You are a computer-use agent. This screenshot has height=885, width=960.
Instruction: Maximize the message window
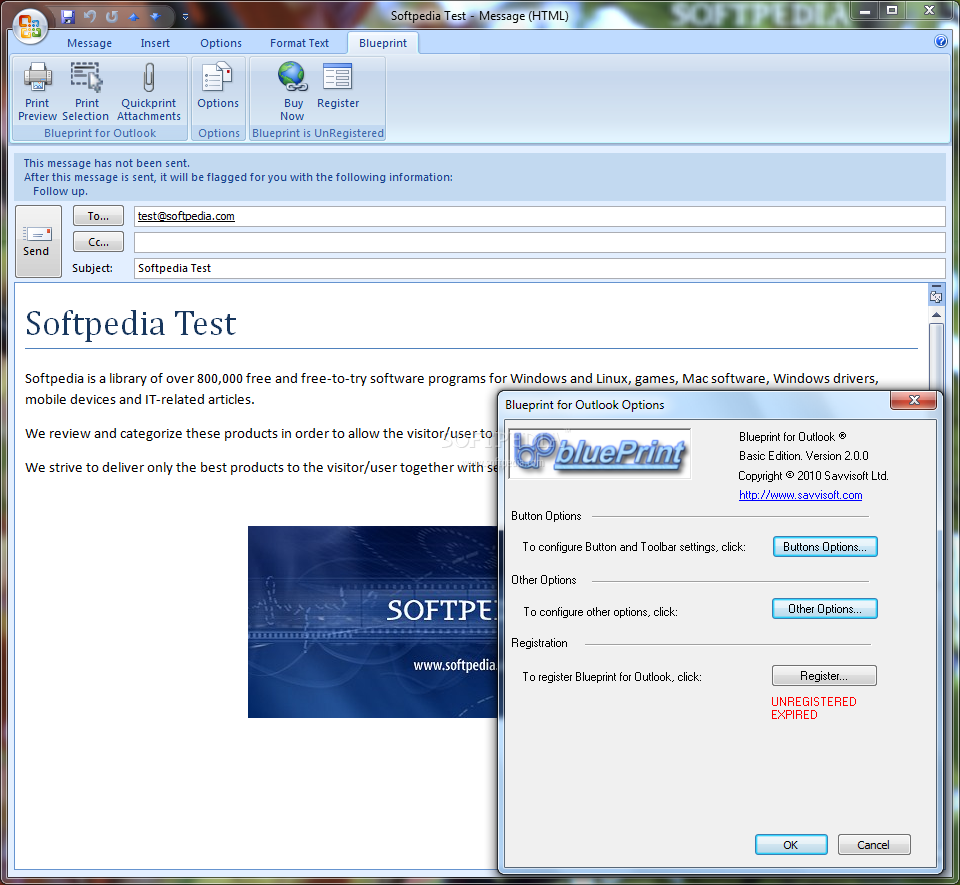tap(892, 10)
